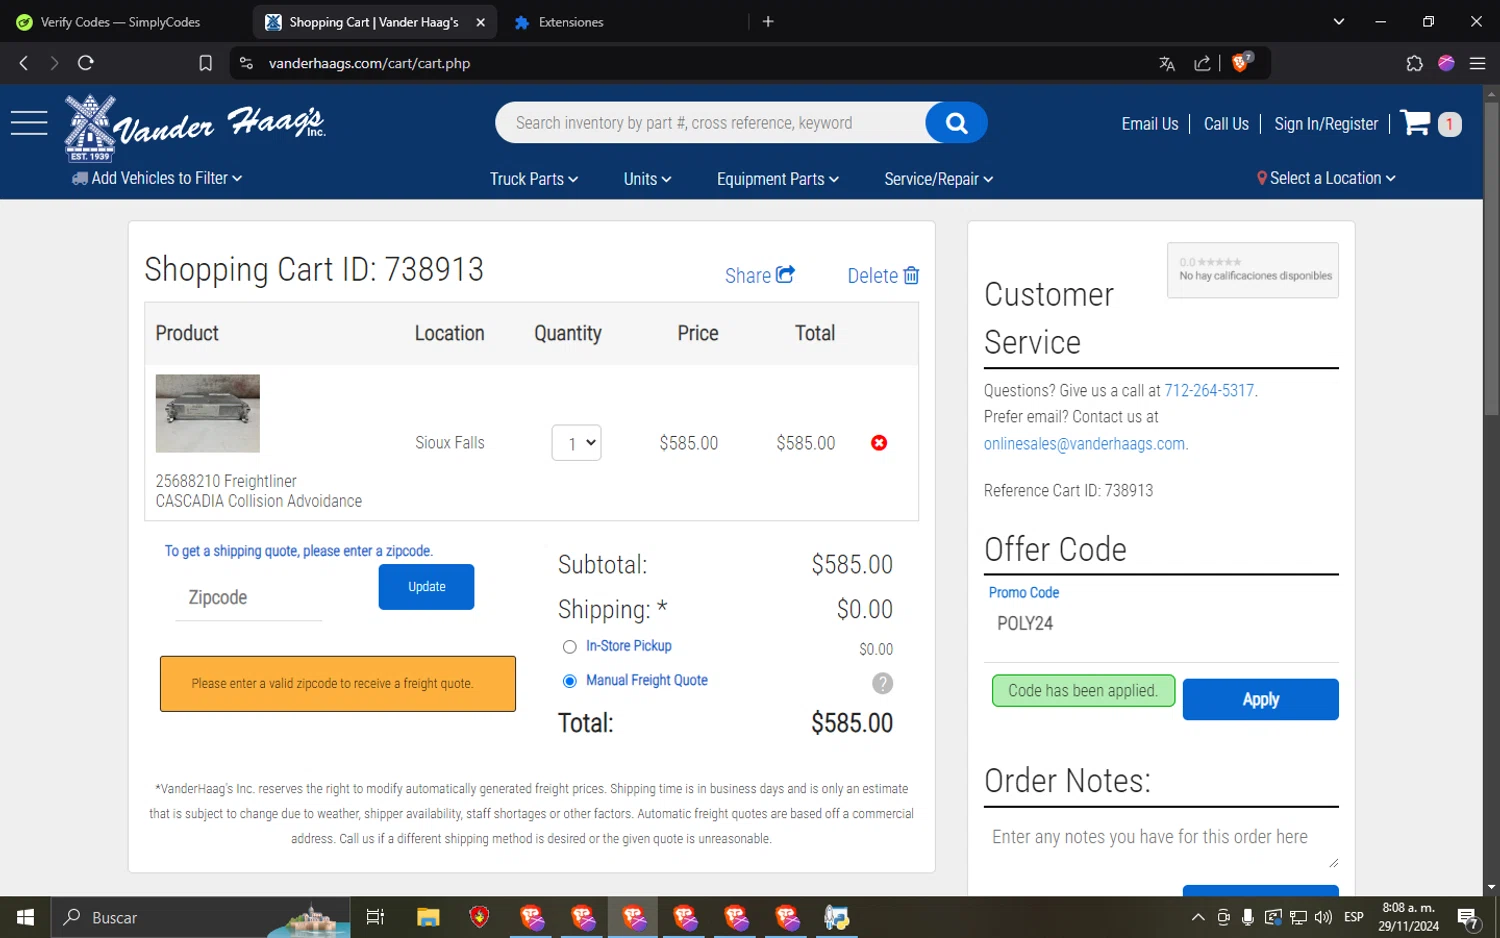
Task: Expand the Equipment Parts menu
Action: pyautogui.click(x=777, y=179)
